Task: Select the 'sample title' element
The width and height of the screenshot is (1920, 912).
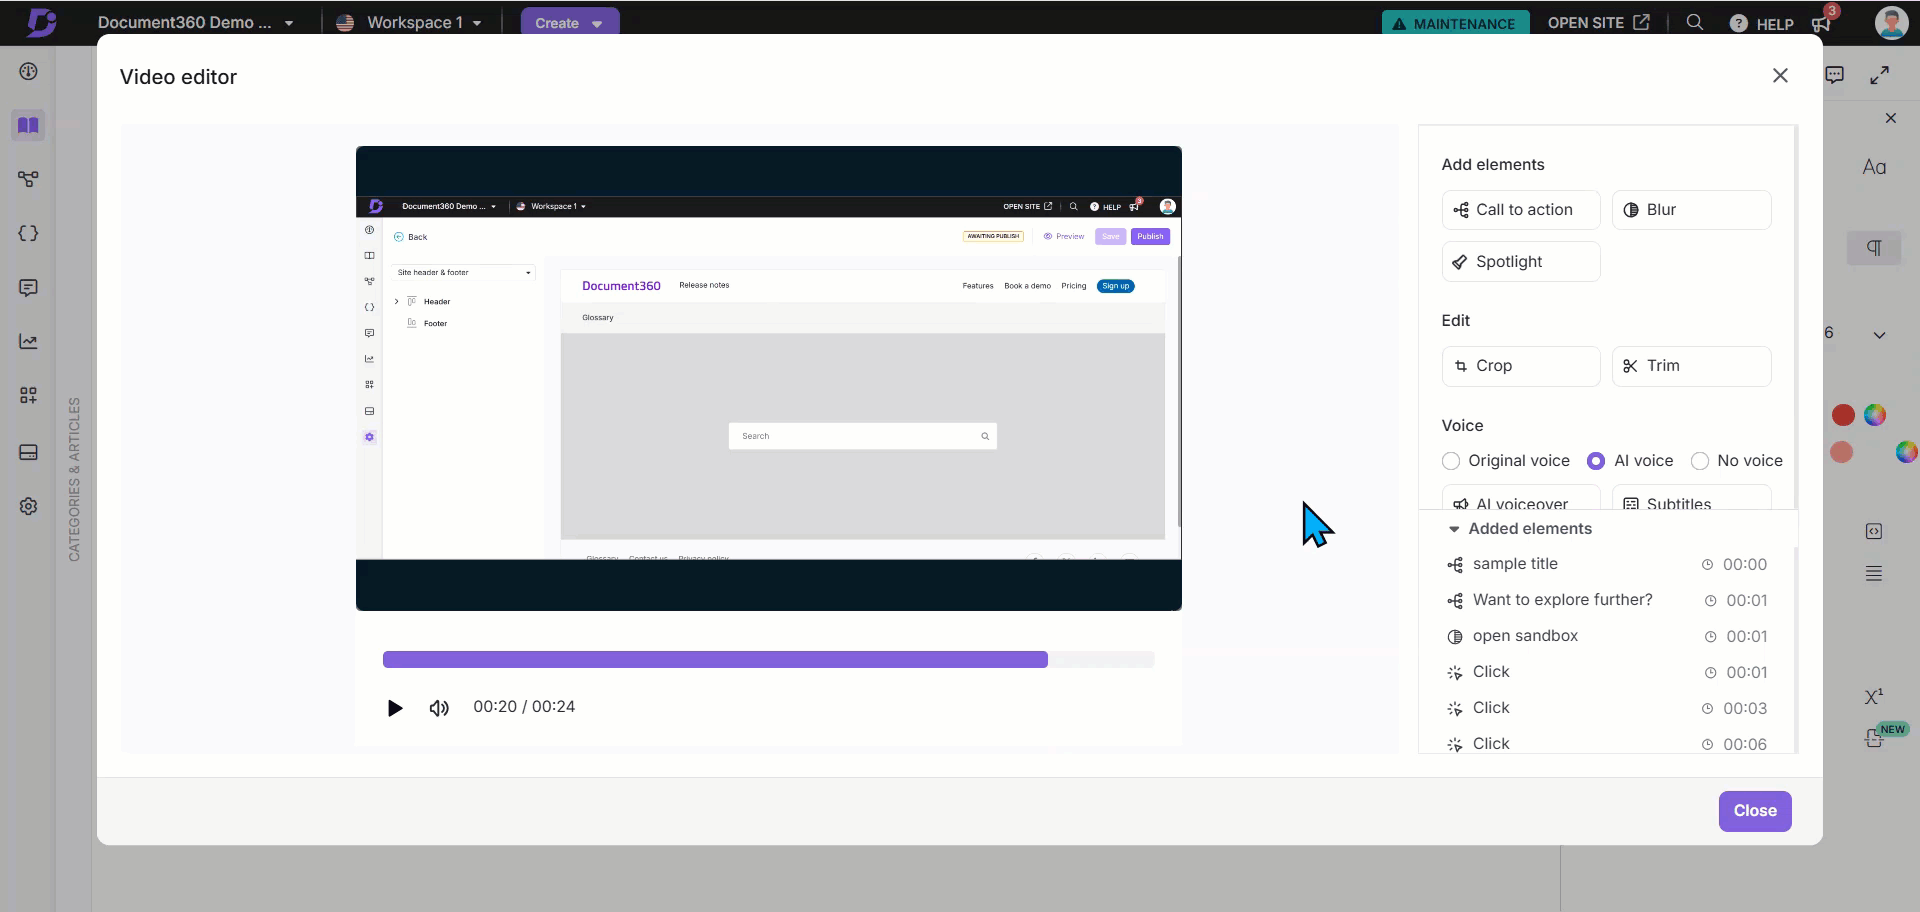Action: coord(1607,564)
